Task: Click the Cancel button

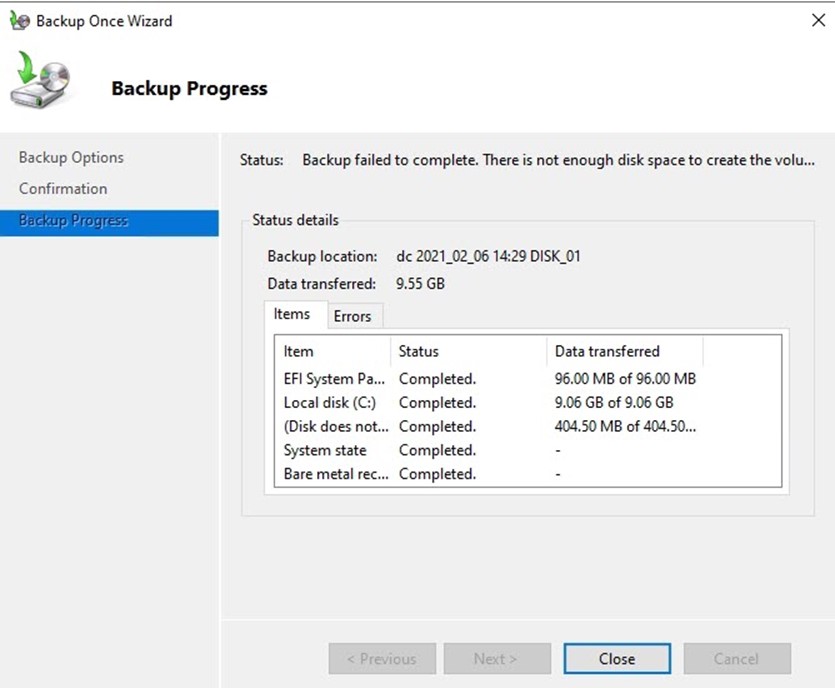Action: (x=736, y=659)
